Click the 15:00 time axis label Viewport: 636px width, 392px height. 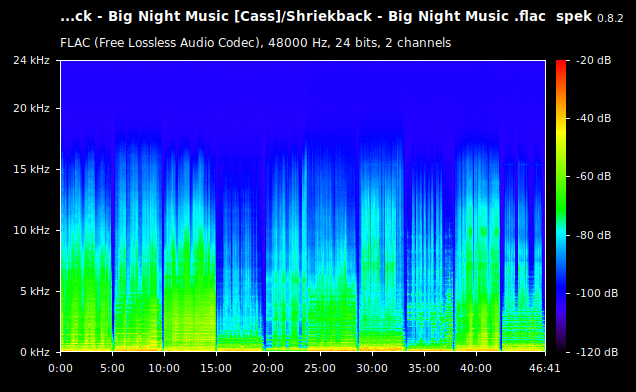pyautogui.click(x=216, y=368)
